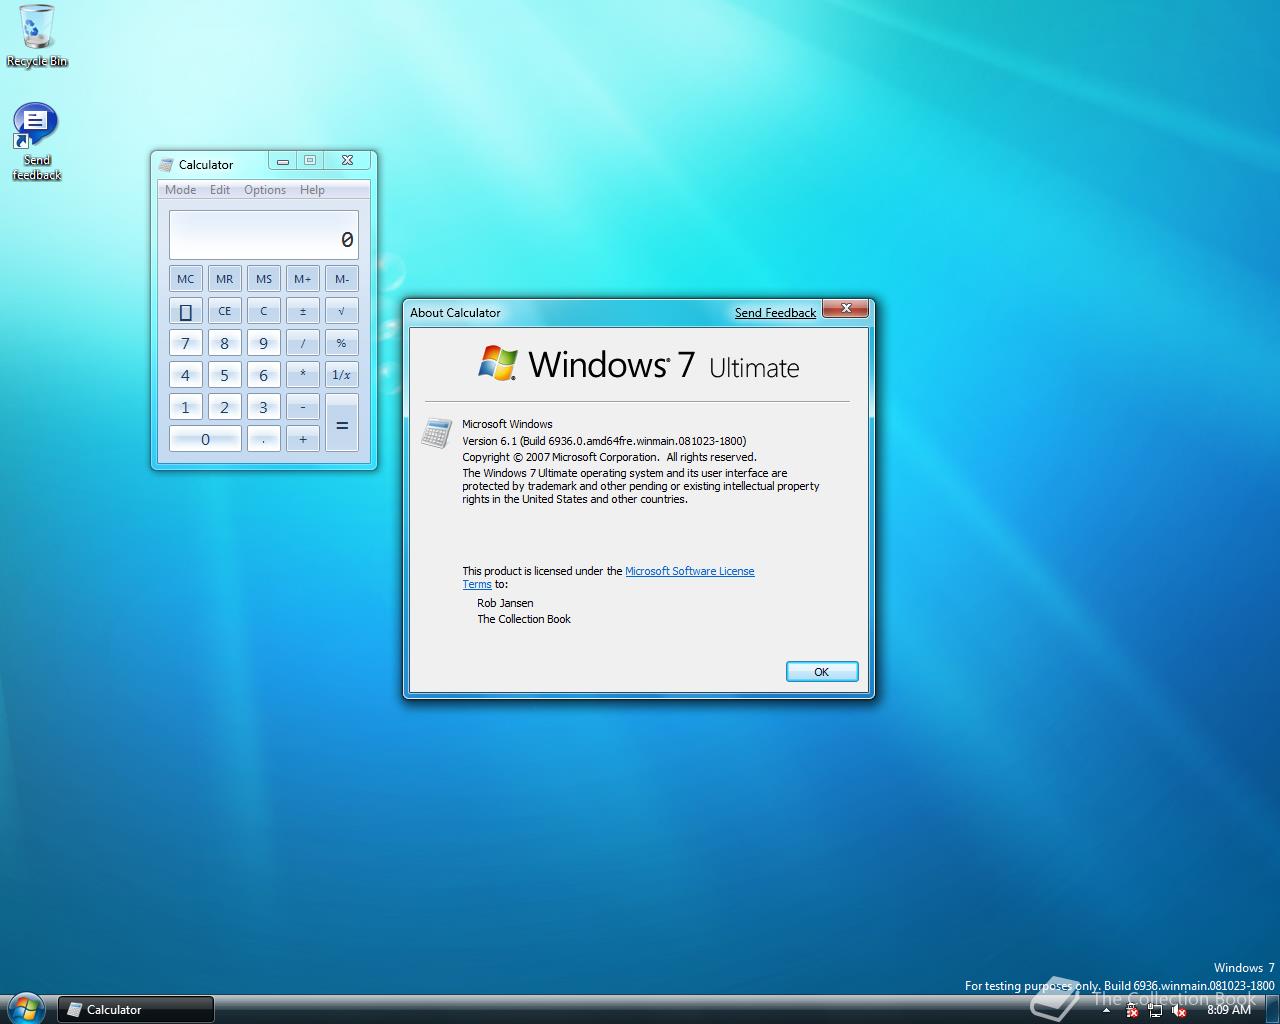This screenshot has width=1280, height=1024.
Task: Click the CE clear entry key
Action: (x=224, y=311)
